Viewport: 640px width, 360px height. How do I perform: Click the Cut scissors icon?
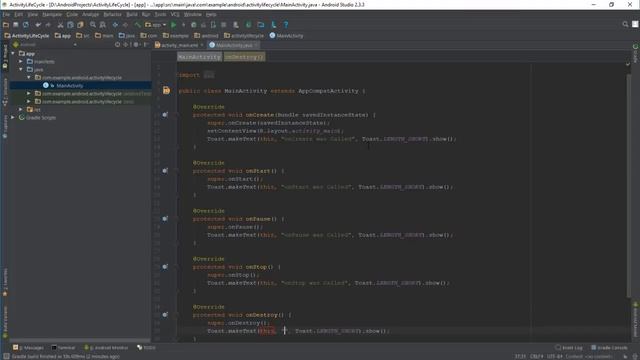point(60,25)
